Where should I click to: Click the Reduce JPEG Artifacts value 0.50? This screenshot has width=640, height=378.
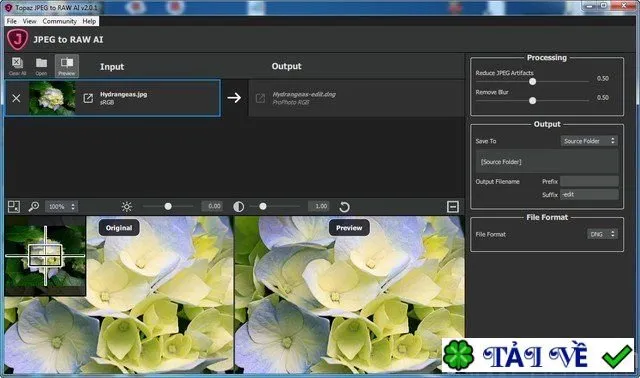coord(602,78)
